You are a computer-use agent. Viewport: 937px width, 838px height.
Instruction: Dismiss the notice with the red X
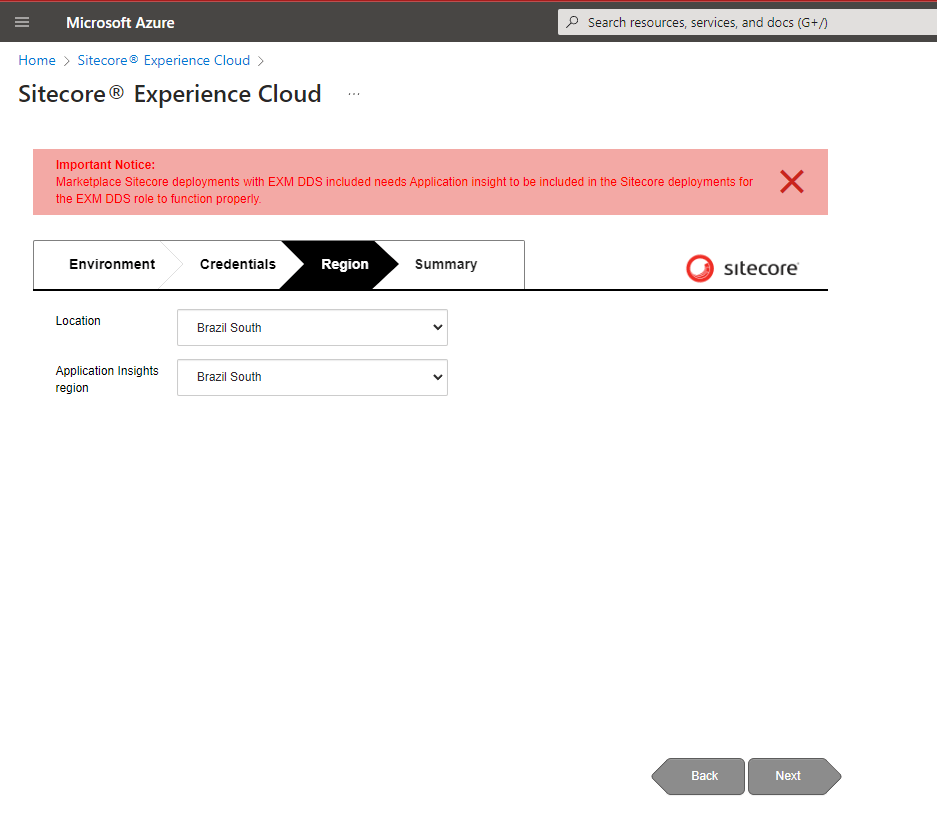click(x=791, y=182)
